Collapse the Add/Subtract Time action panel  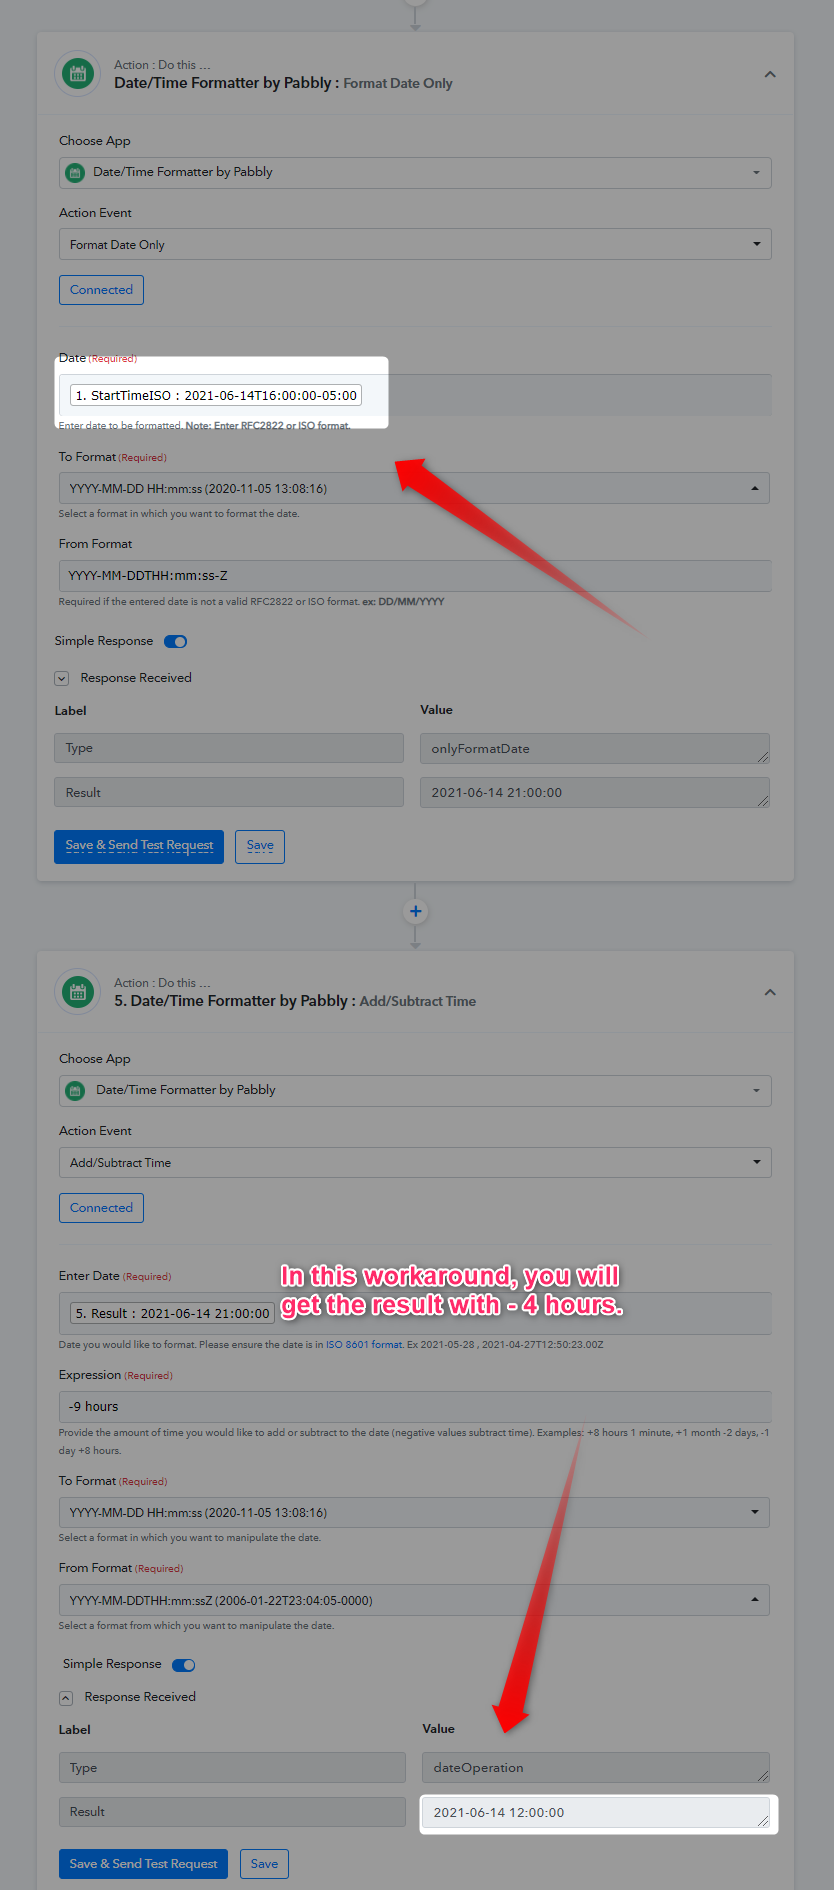coord(769,993)
